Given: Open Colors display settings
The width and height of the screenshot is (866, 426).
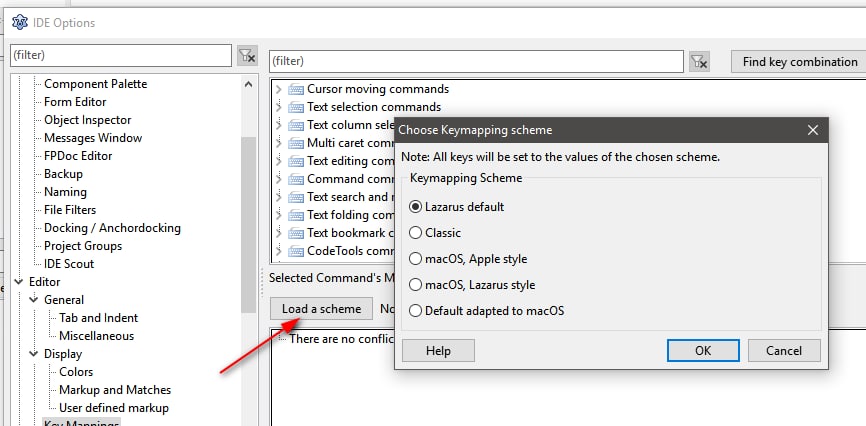Looking at the screenshot, I should click(76, 372).
